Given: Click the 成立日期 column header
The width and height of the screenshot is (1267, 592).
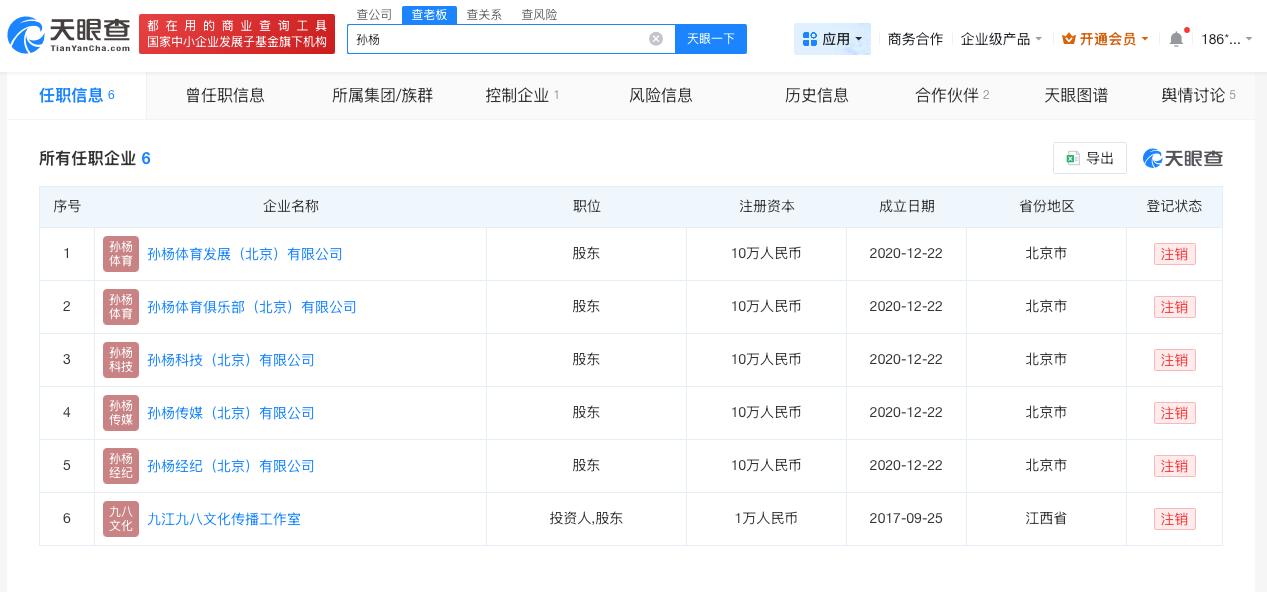Looking at the screenshot, I should tap(907, 206).
